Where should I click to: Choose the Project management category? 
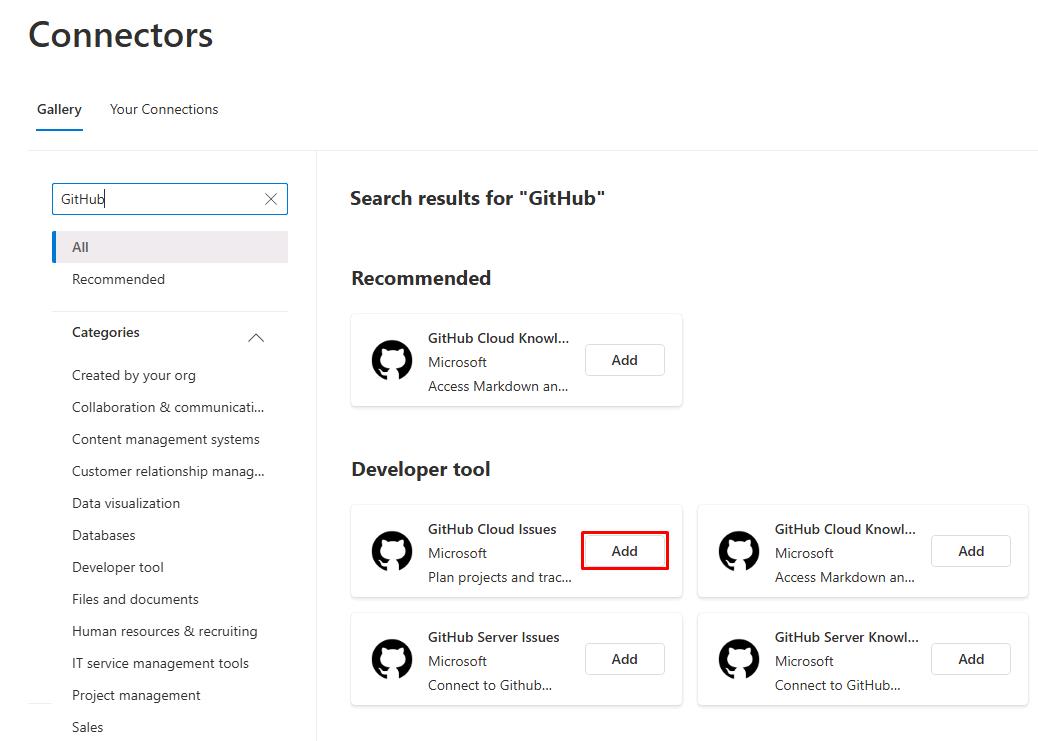click(136, 695)
